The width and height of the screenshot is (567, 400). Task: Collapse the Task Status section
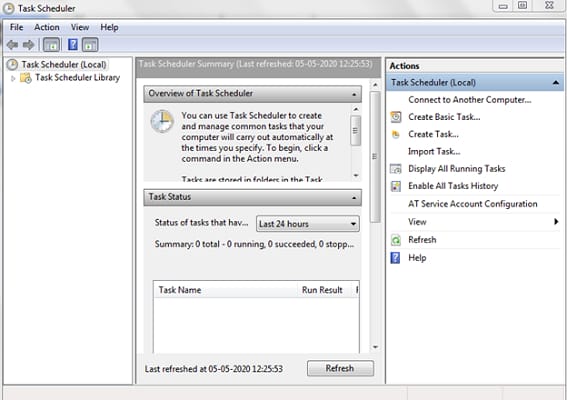(354, 198)
